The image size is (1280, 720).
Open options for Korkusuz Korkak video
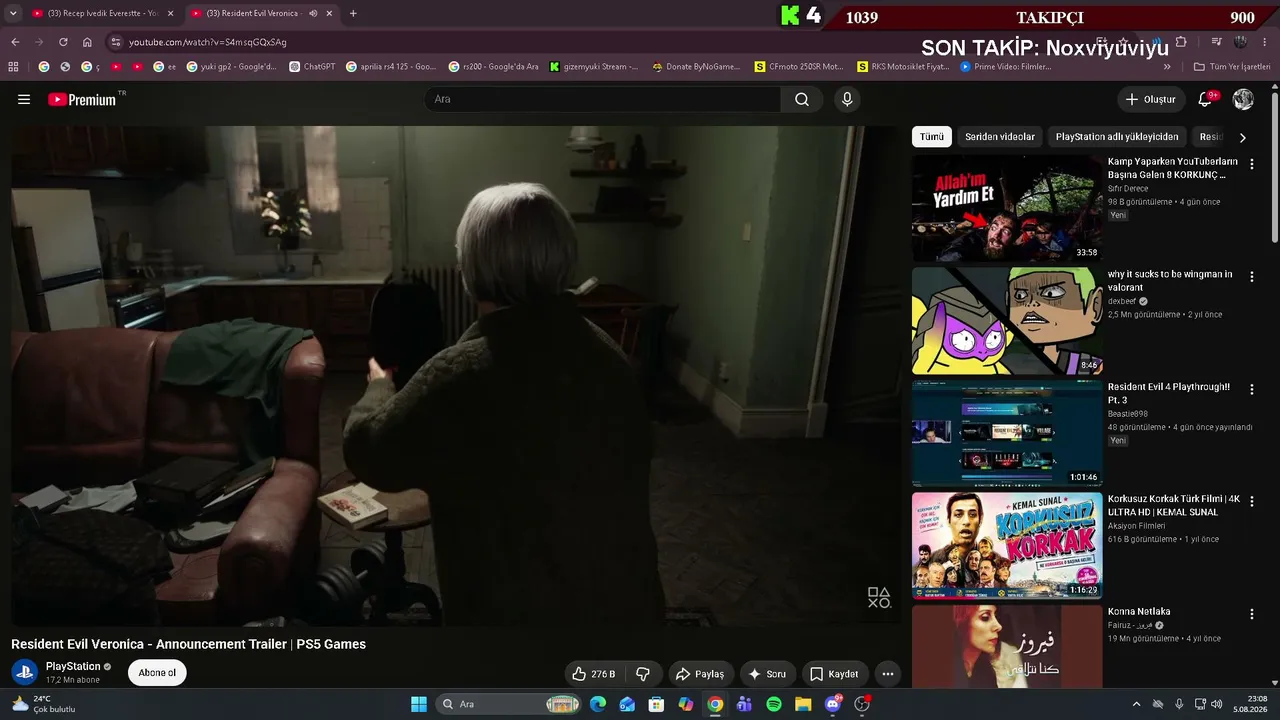click(1251, 501)
